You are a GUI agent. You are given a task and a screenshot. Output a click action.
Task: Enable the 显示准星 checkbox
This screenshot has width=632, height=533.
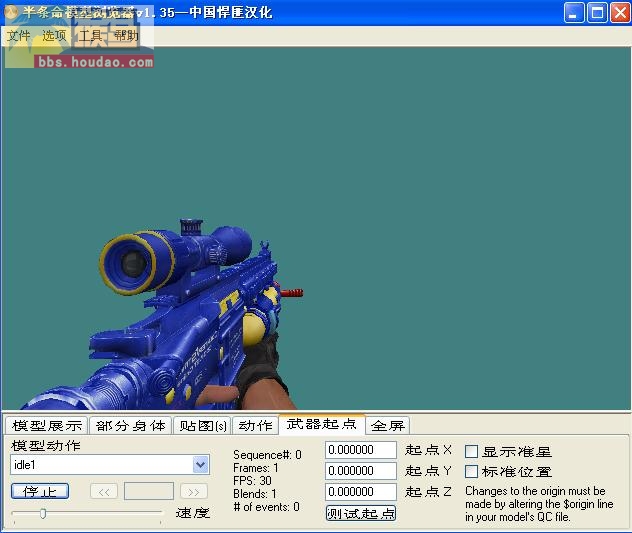coord(472,451)
